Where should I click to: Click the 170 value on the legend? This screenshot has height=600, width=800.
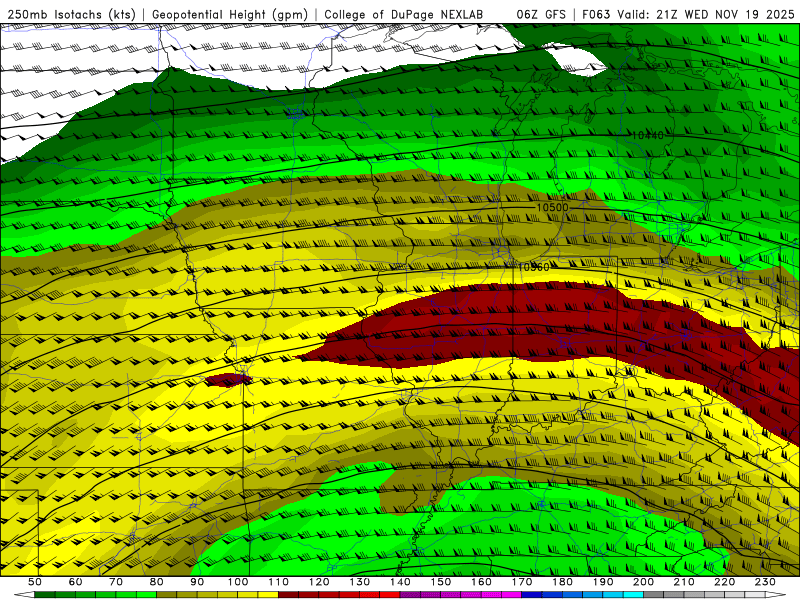click(522, 582)
